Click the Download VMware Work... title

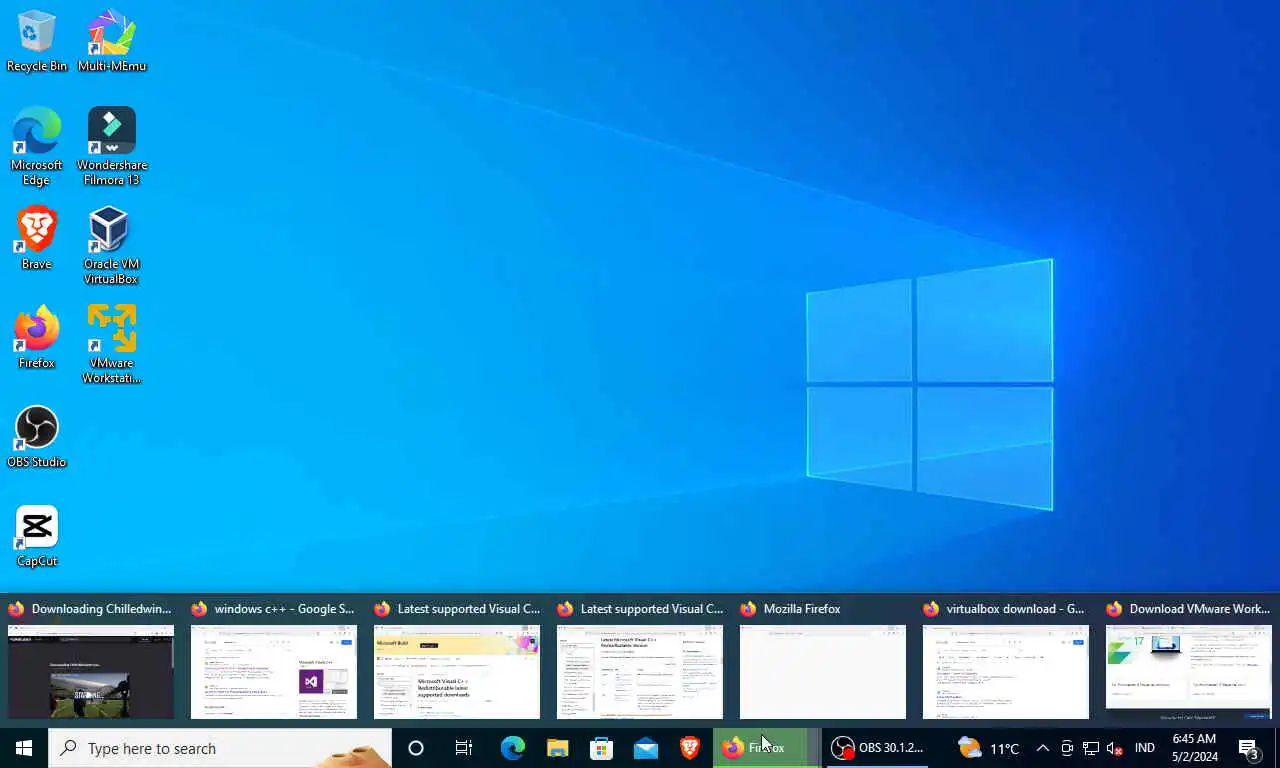point(1199,608)
